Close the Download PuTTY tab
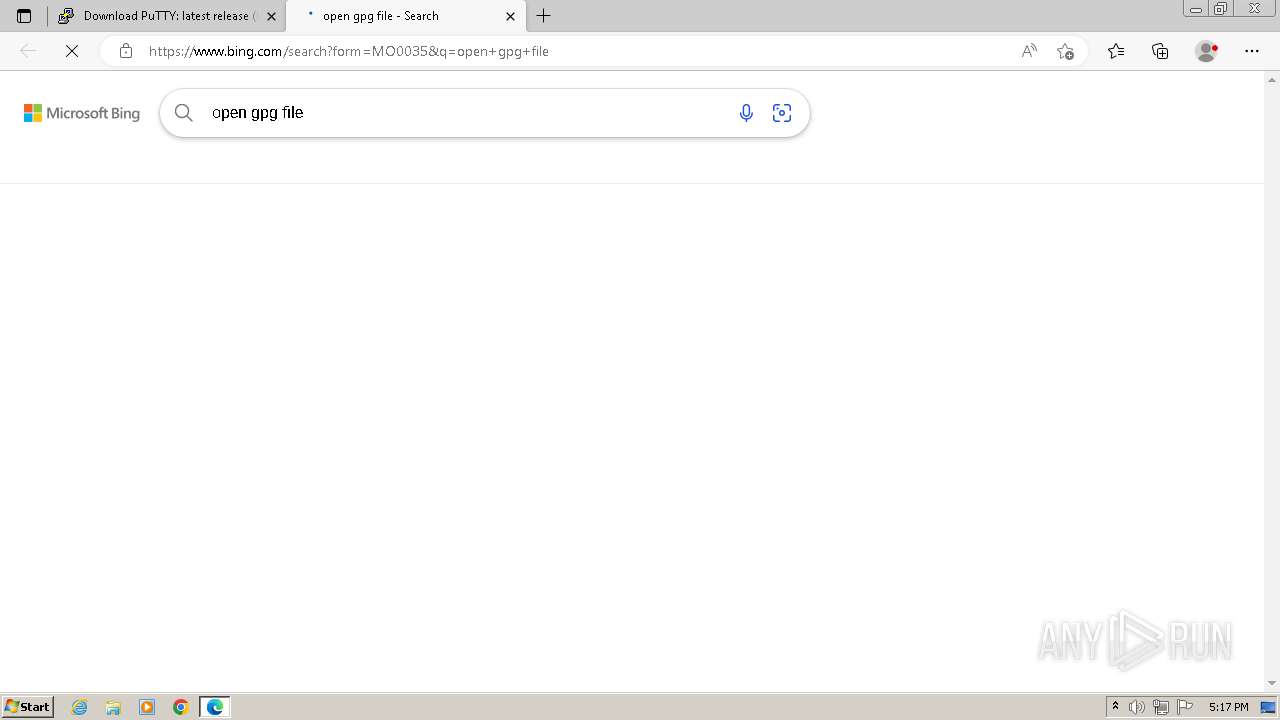Screen dimensions: 1280x720 [271, 16]
